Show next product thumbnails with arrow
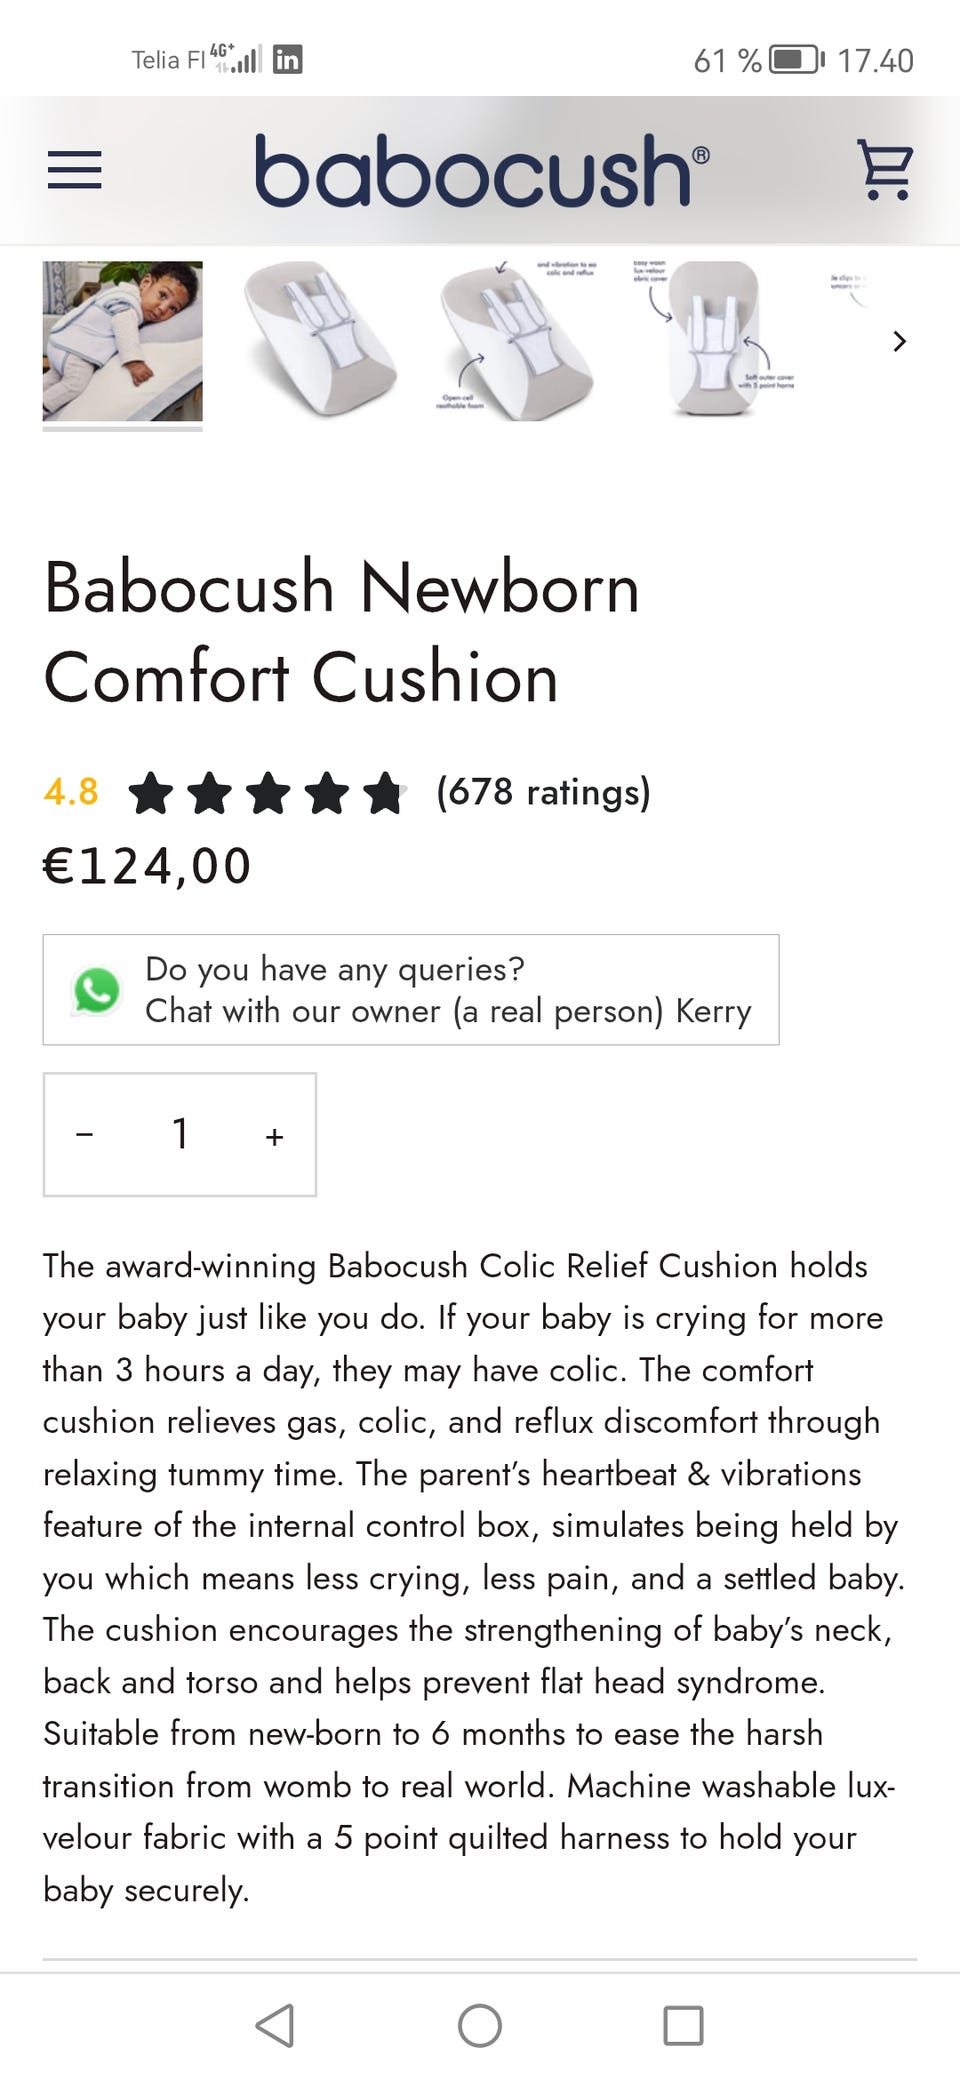The image size is (960, 2080). point(899,342)
